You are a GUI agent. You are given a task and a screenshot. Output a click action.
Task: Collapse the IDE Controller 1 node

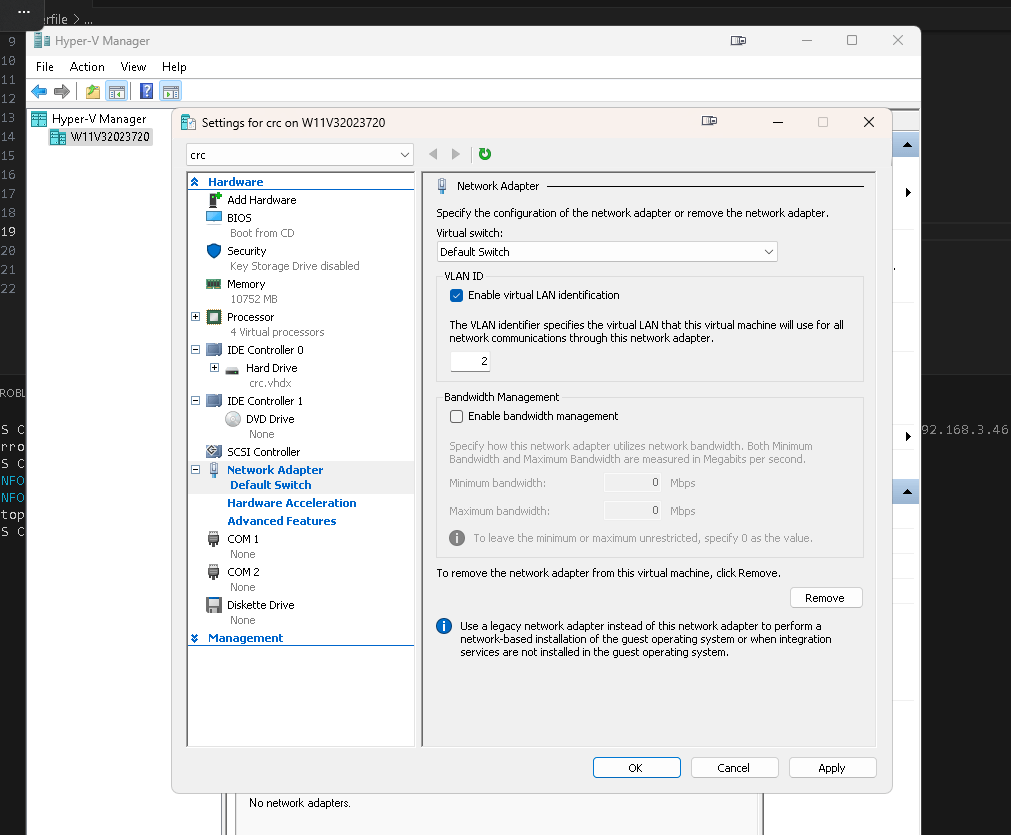195,400
